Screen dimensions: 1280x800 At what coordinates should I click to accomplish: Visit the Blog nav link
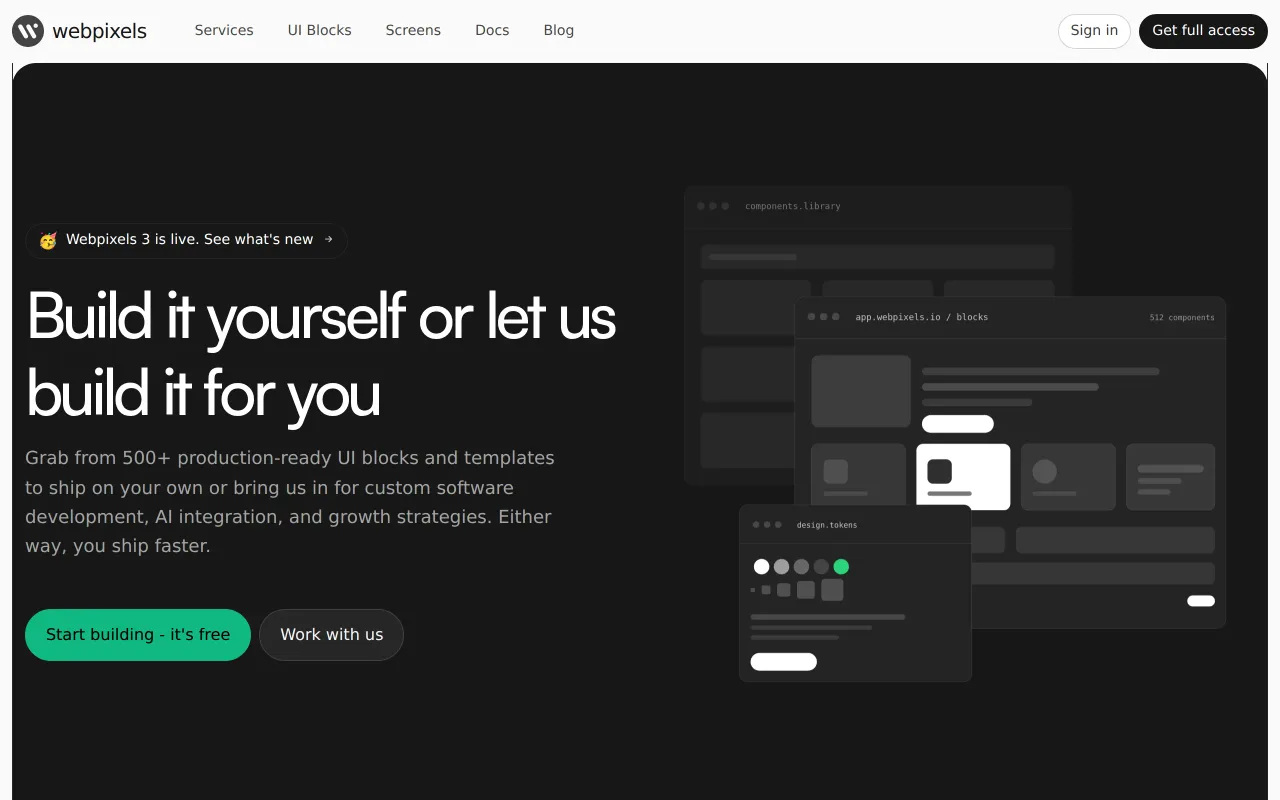pyautogui.click(x=559, y=30)
